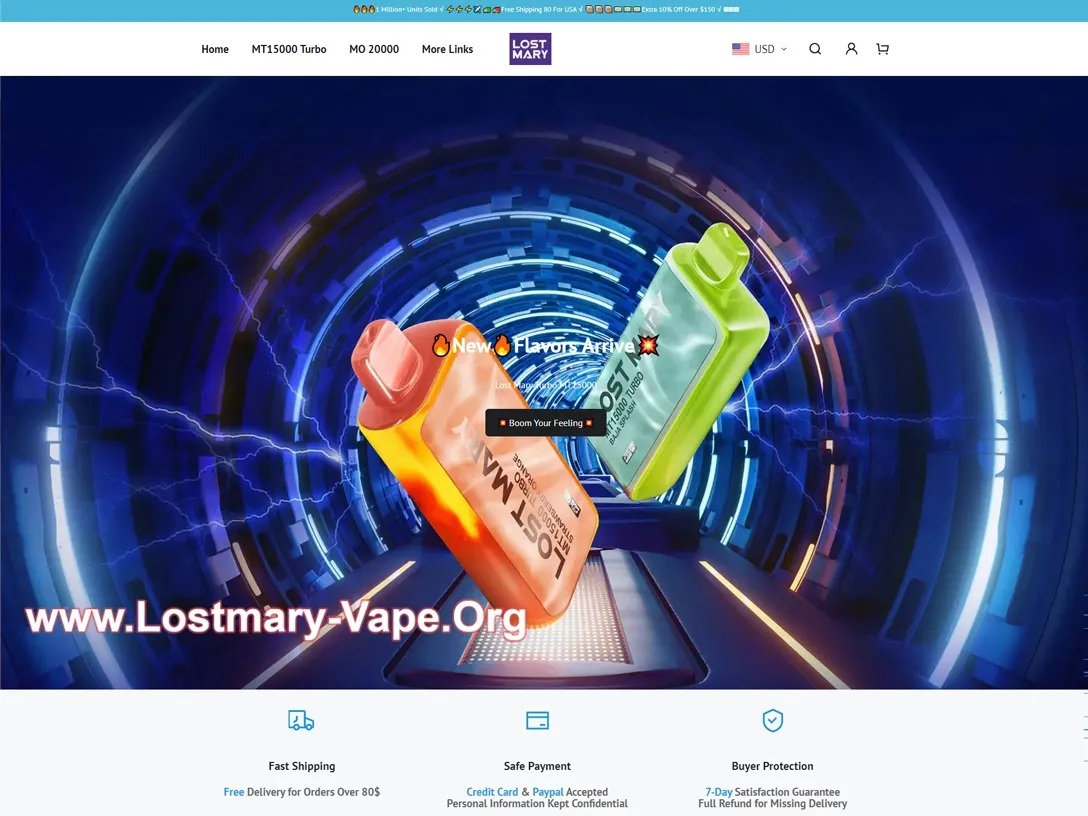
Task: Click the Safe Payment card icon
Action: pos(537,720)
